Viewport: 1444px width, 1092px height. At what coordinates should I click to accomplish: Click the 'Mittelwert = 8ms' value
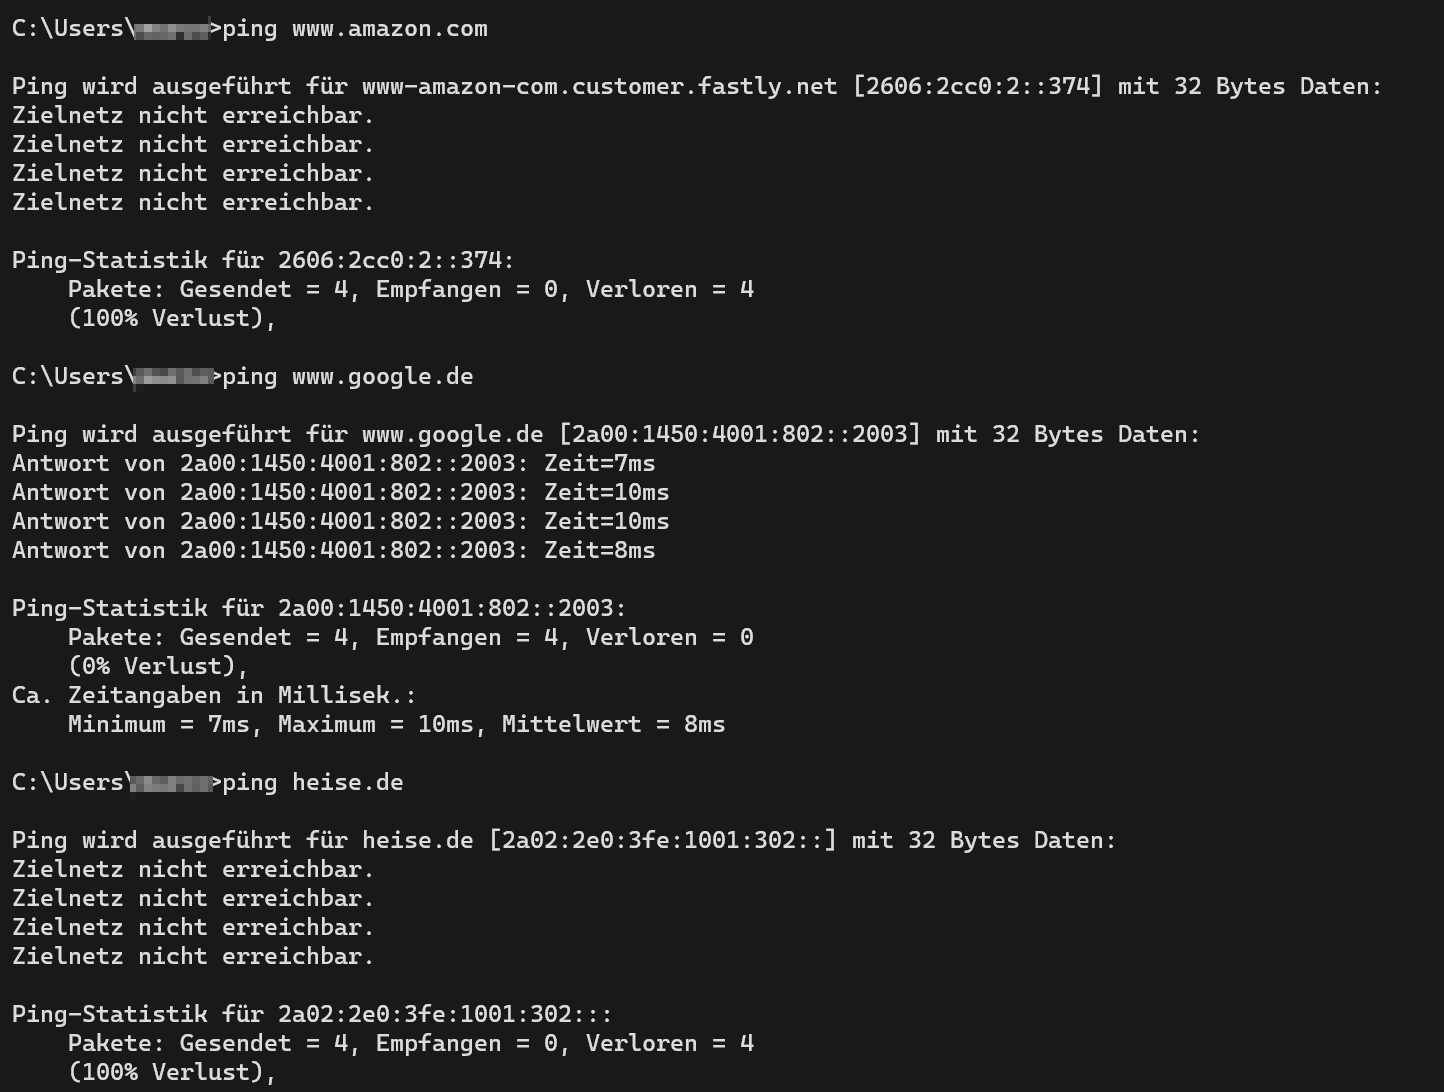pos(614,725)
